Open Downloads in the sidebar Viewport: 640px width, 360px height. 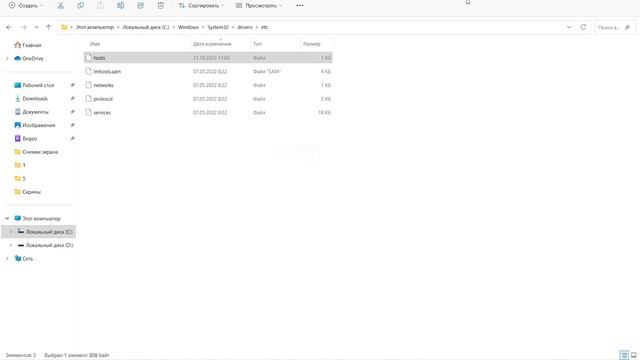coord(31,98)
